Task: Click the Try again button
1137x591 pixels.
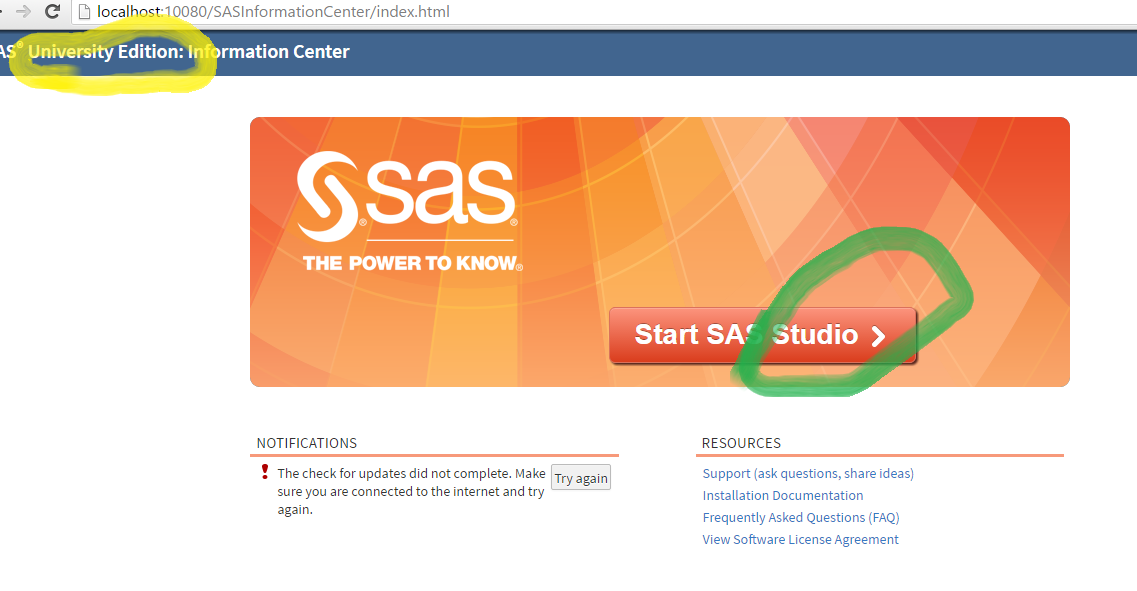Action: click(x=581, y=478)
